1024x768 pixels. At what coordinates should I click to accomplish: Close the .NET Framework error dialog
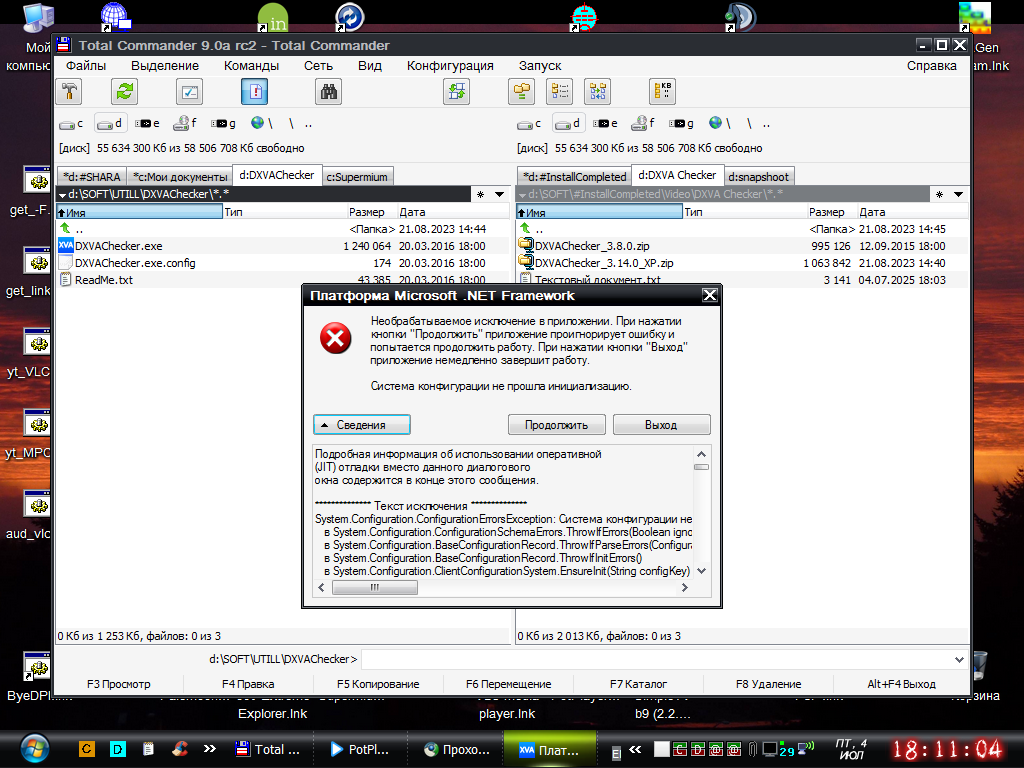(710, 295)
